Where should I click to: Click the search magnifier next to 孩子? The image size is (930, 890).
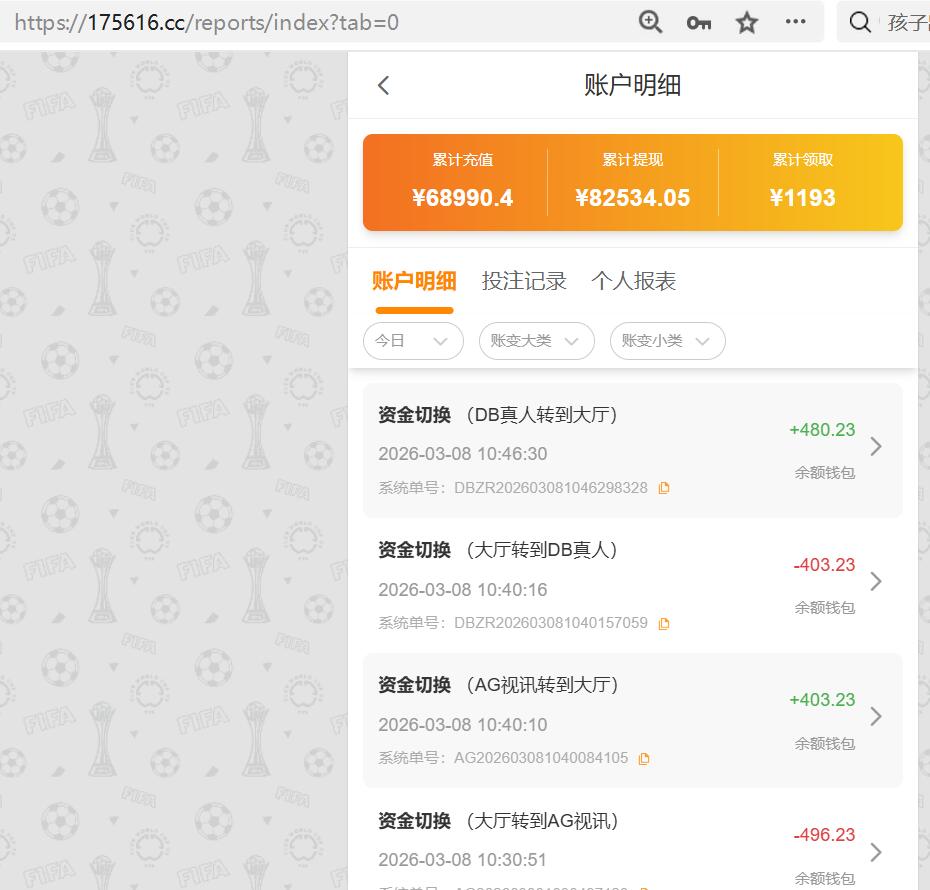[860, 21]
